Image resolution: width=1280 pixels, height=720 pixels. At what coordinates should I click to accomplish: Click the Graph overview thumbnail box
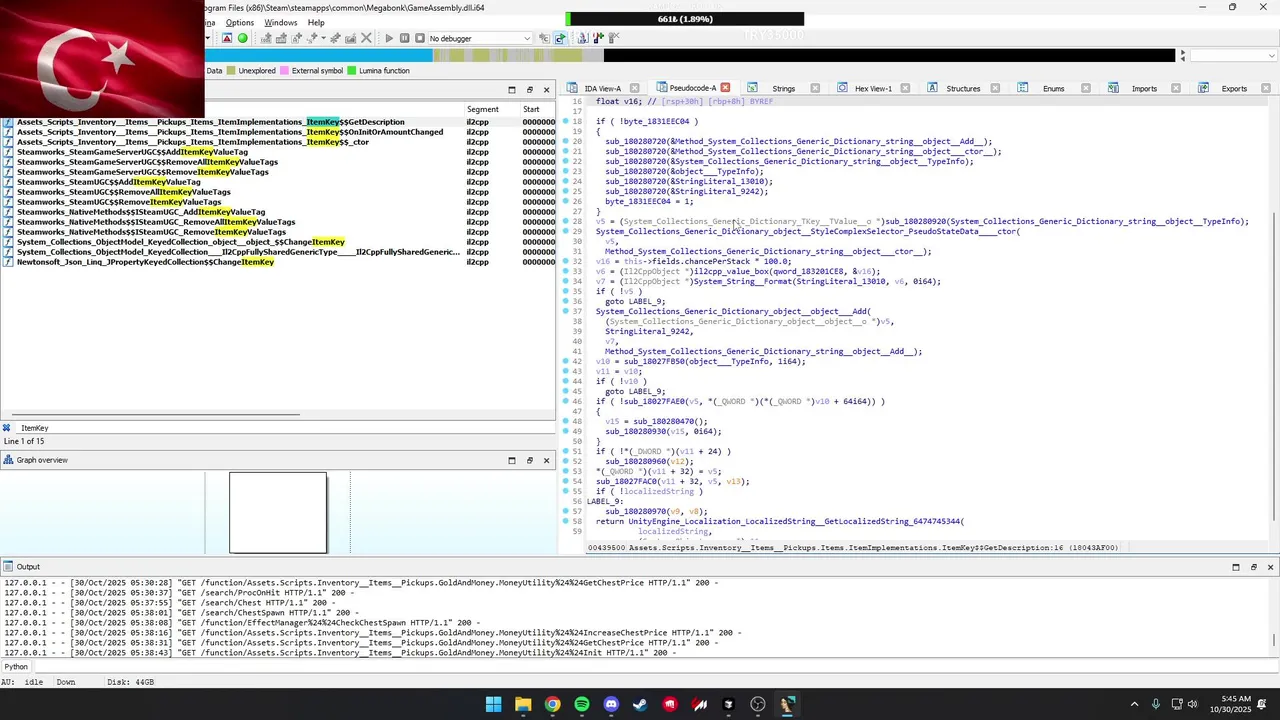(278, 512)
